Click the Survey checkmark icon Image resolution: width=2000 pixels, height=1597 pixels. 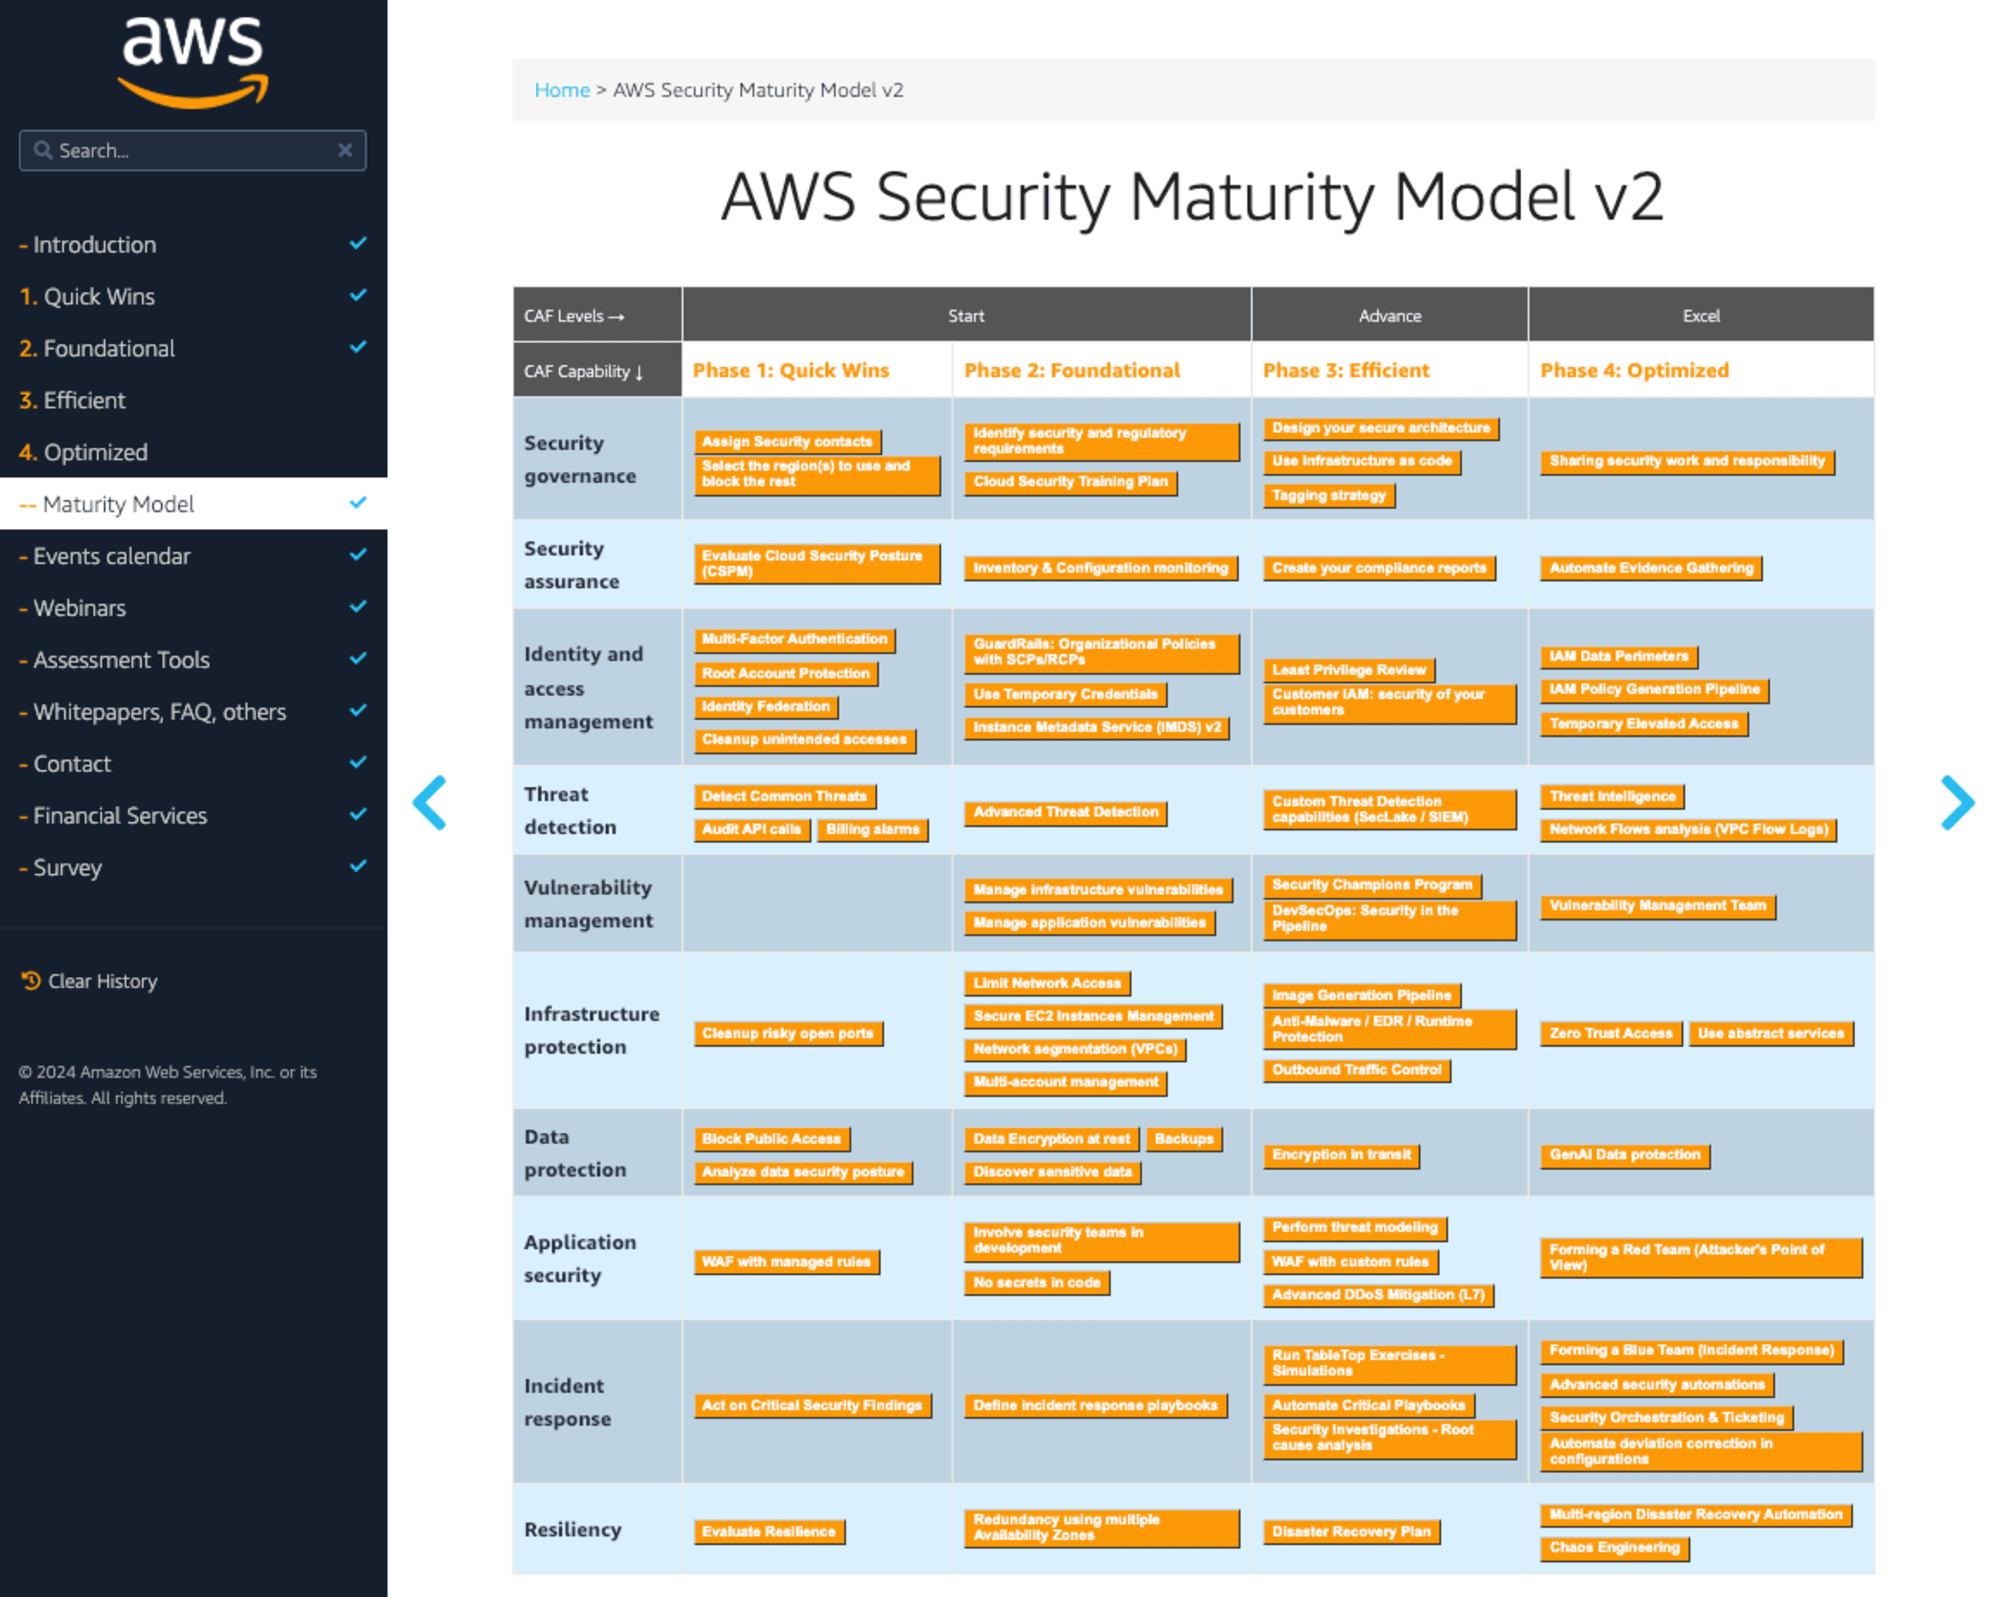[x=358, y=867]
